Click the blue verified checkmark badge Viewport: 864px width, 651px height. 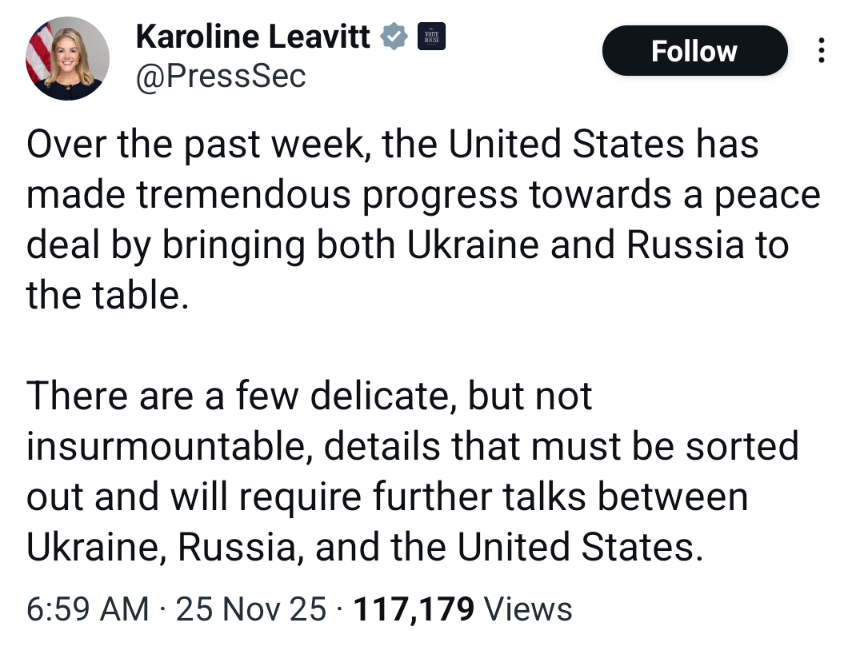coord(394,38)
